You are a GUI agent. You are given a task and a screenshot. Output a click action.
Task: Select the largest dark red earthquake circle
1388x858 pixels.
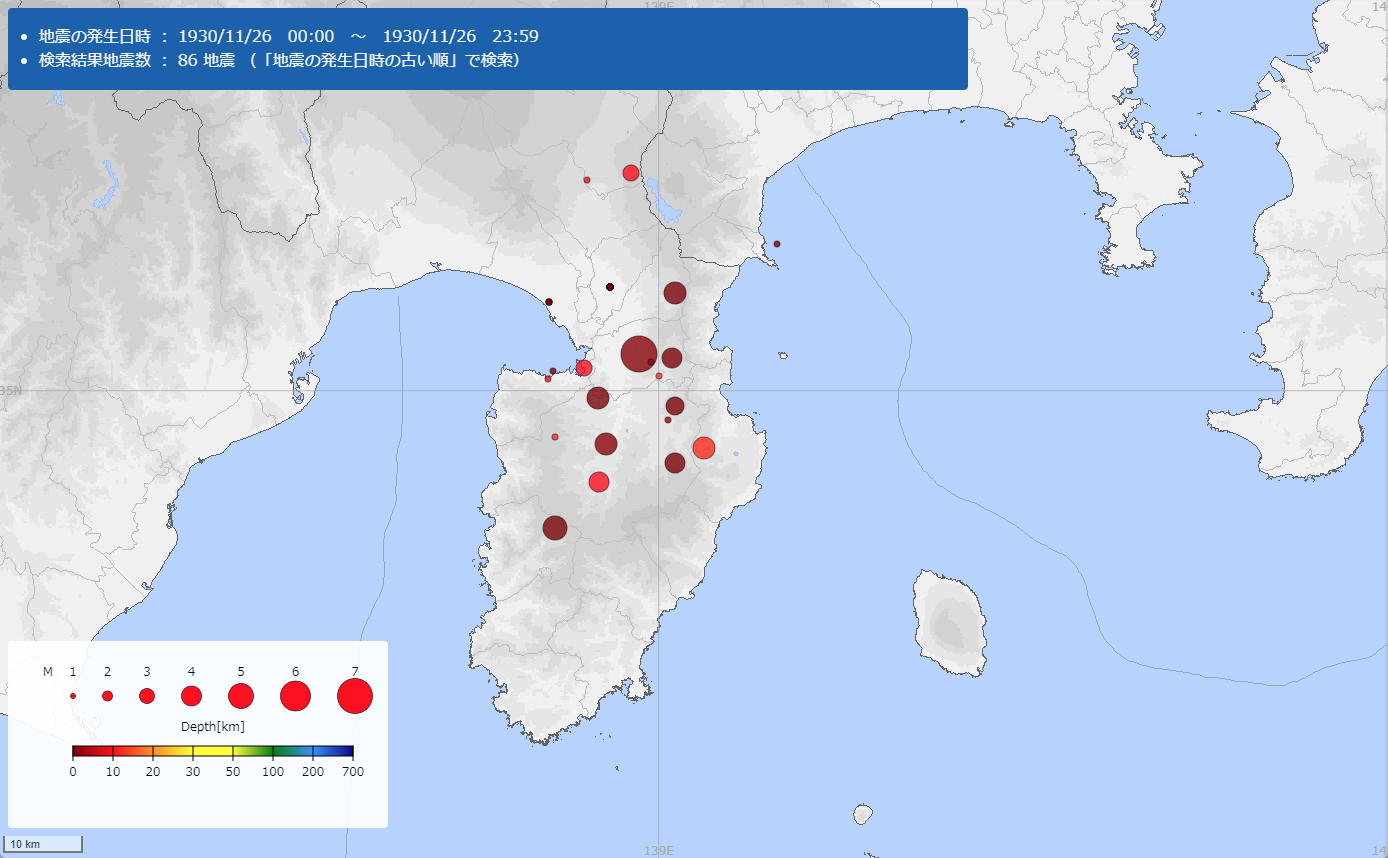(x=638, y=353)
